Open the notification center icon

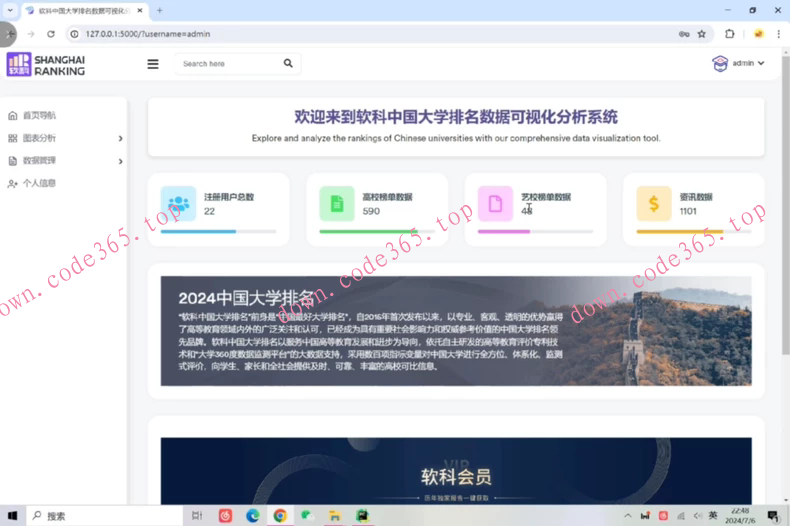773,515
